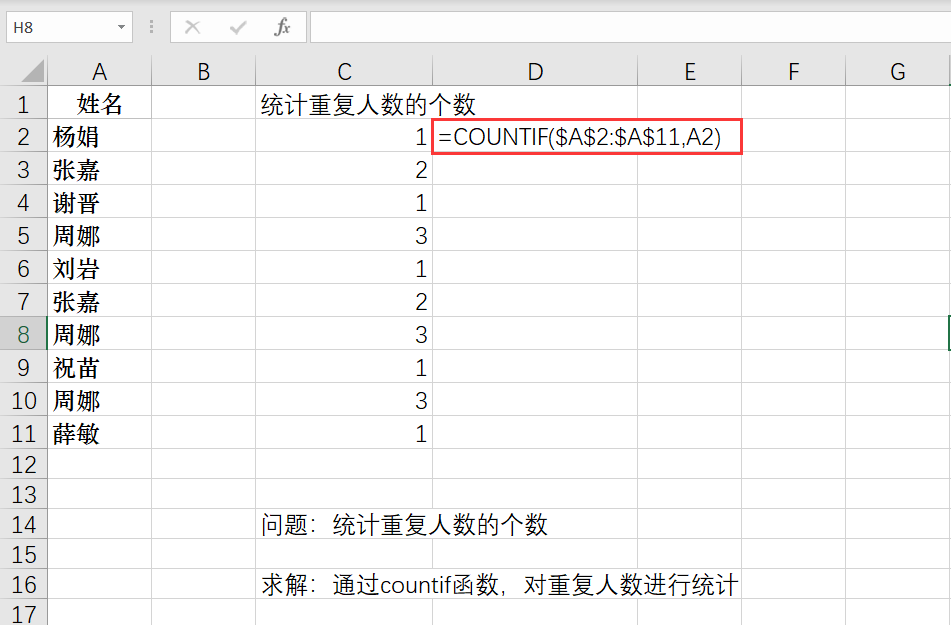This screenshot has height=625, width=951.
Task: Select count value 3 in cell C10
Action: tap(344, 400)
